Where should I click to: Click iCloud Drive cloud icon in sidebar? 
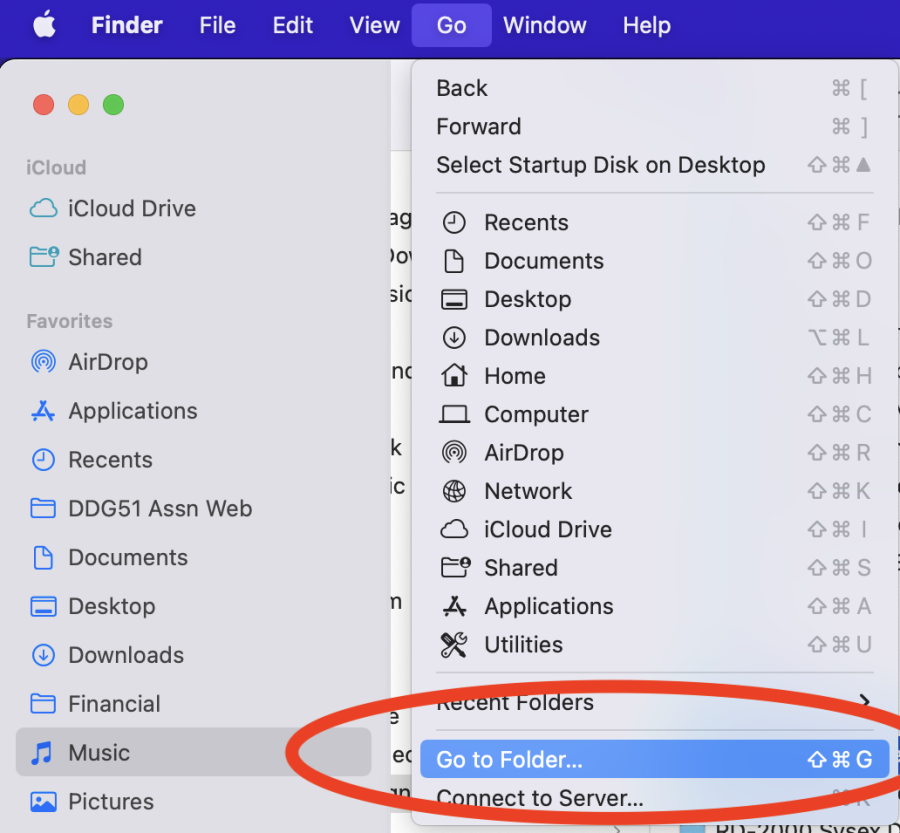[44, 208]
